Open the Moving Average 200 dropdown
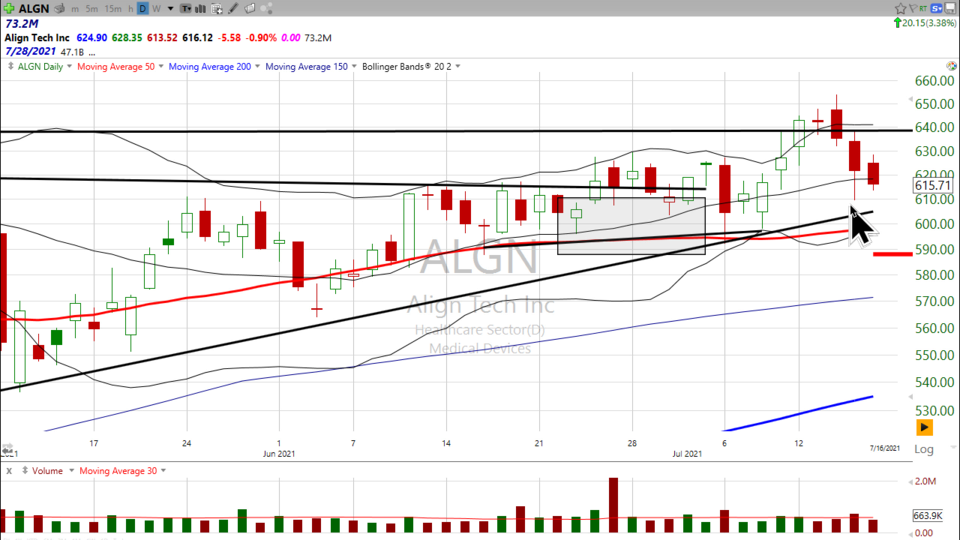The width and height of the screenshot is (960, 540). pyautogui.click(x=257, y=66)
